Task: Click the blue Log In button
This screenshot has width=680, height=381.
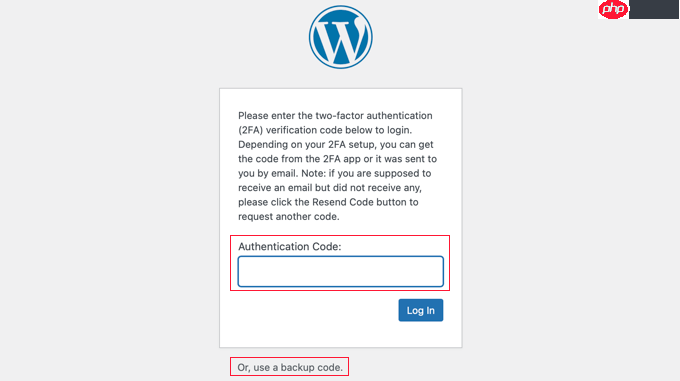Action: tap(421, 310)
